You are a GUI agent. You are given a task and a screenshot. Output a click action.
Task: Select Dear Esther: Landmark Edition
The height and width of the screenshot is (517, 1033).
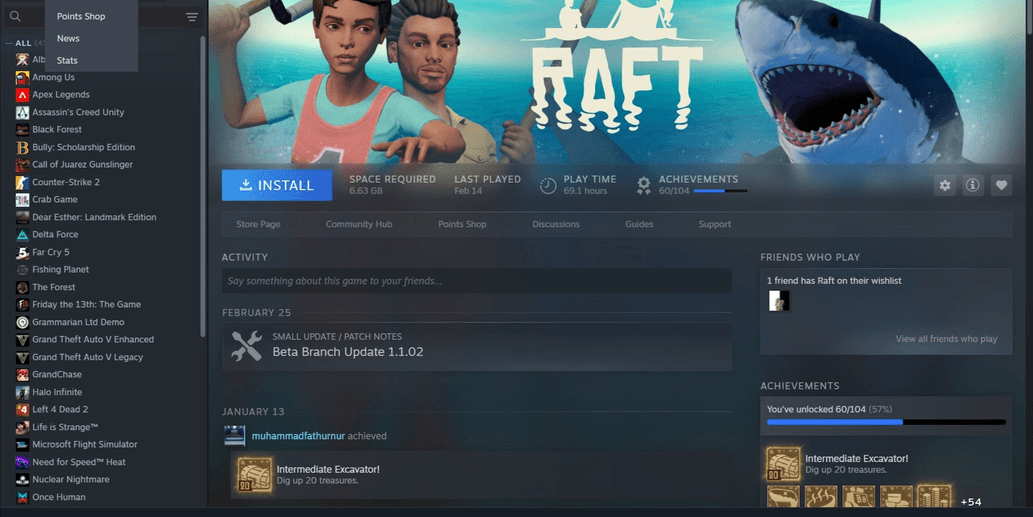[x=94, y=217]
